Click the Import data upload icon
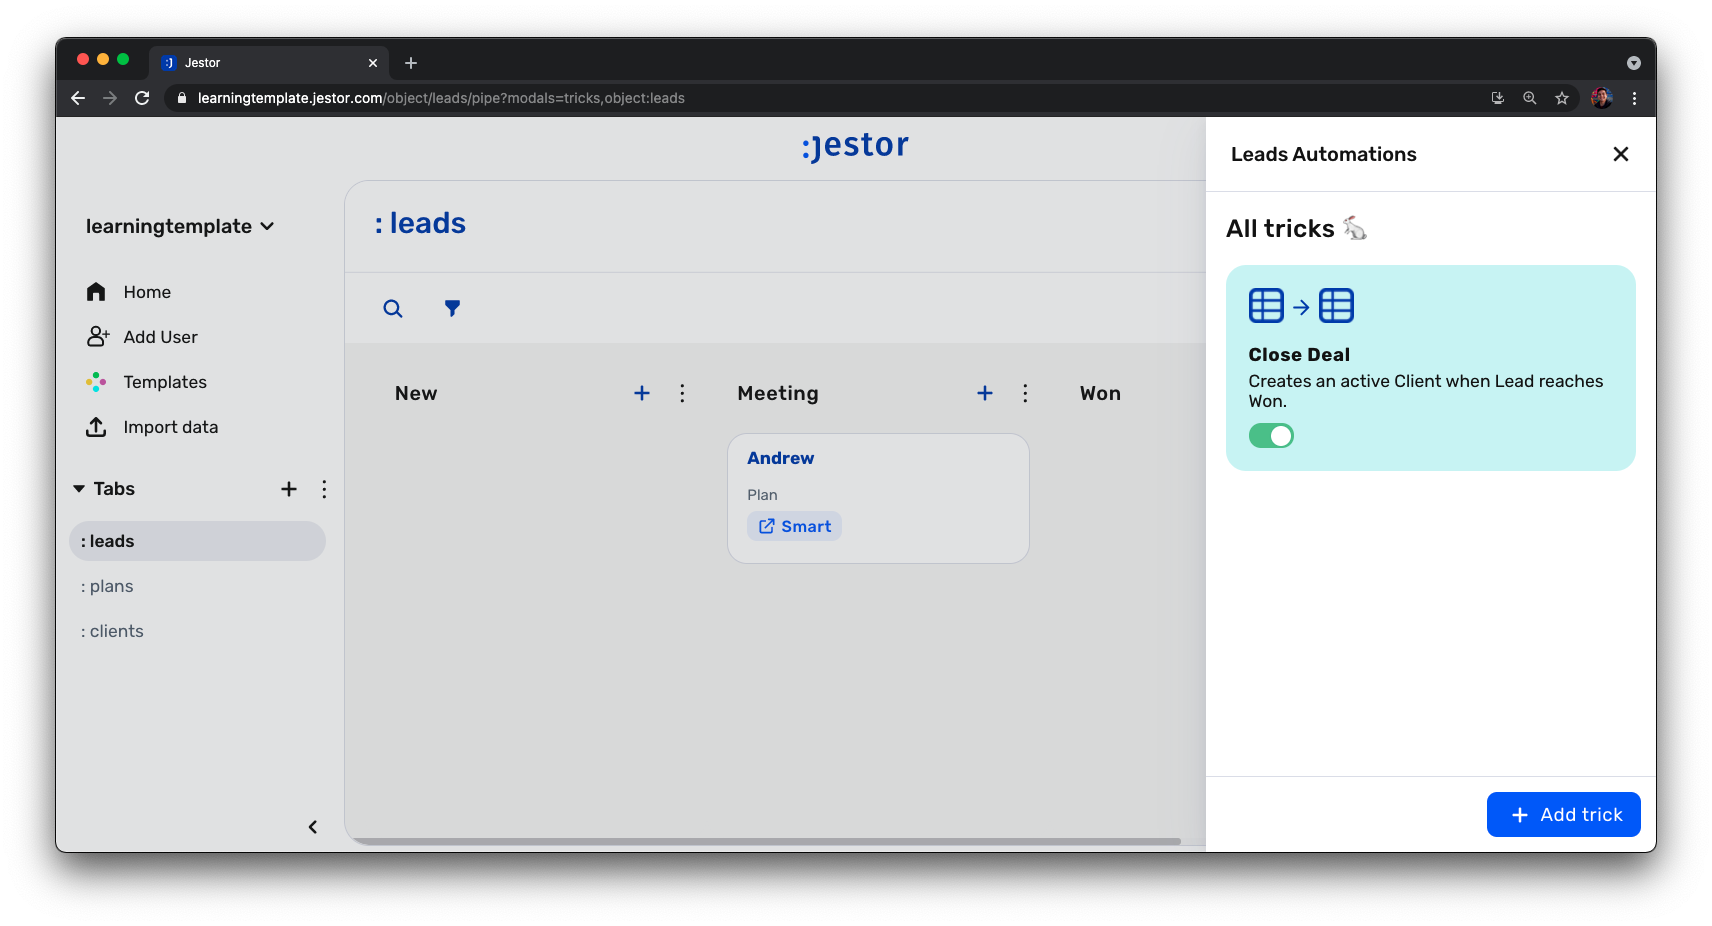Screen dimensions: 1712x926 96,427
